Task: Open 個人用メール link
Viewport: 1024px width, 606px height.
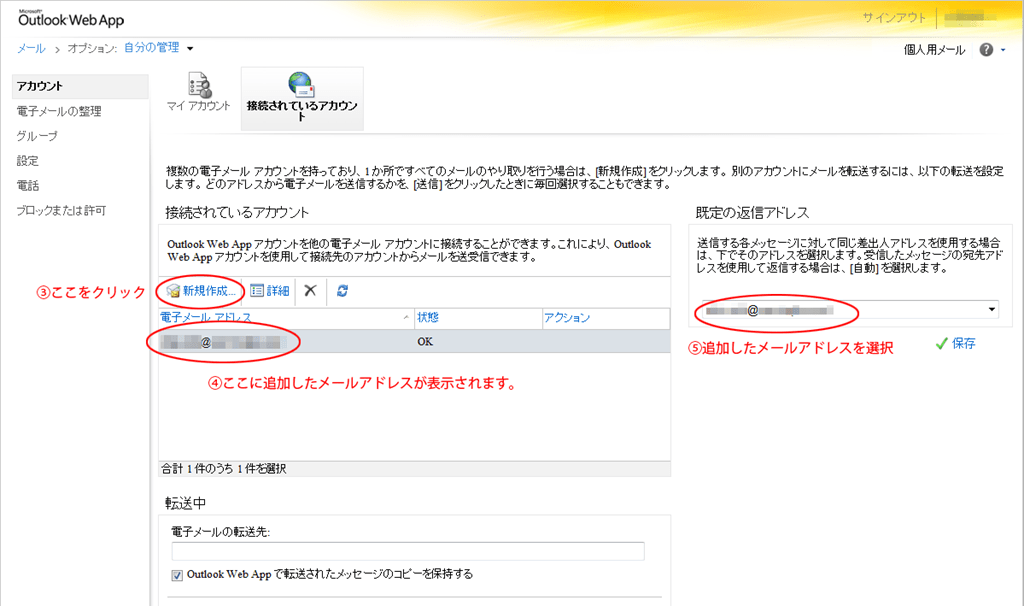Action: coord(934,50)
